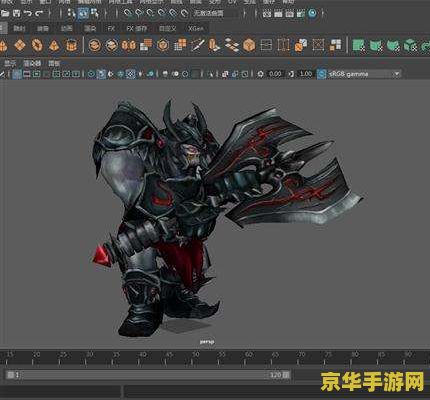Enable snap to projected center magnet

[162, 13]
